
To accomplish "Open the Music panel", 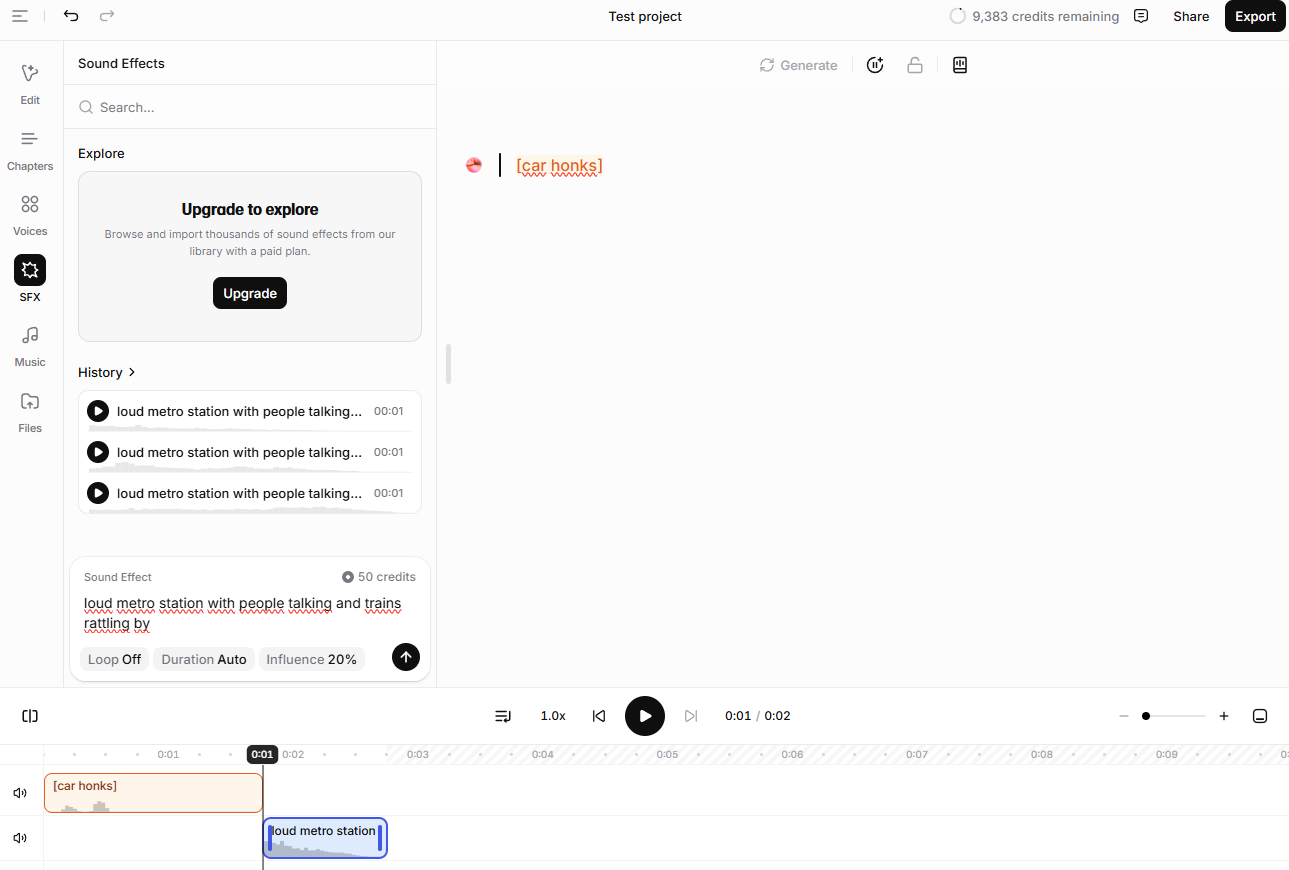I will [x=30, y=336].
